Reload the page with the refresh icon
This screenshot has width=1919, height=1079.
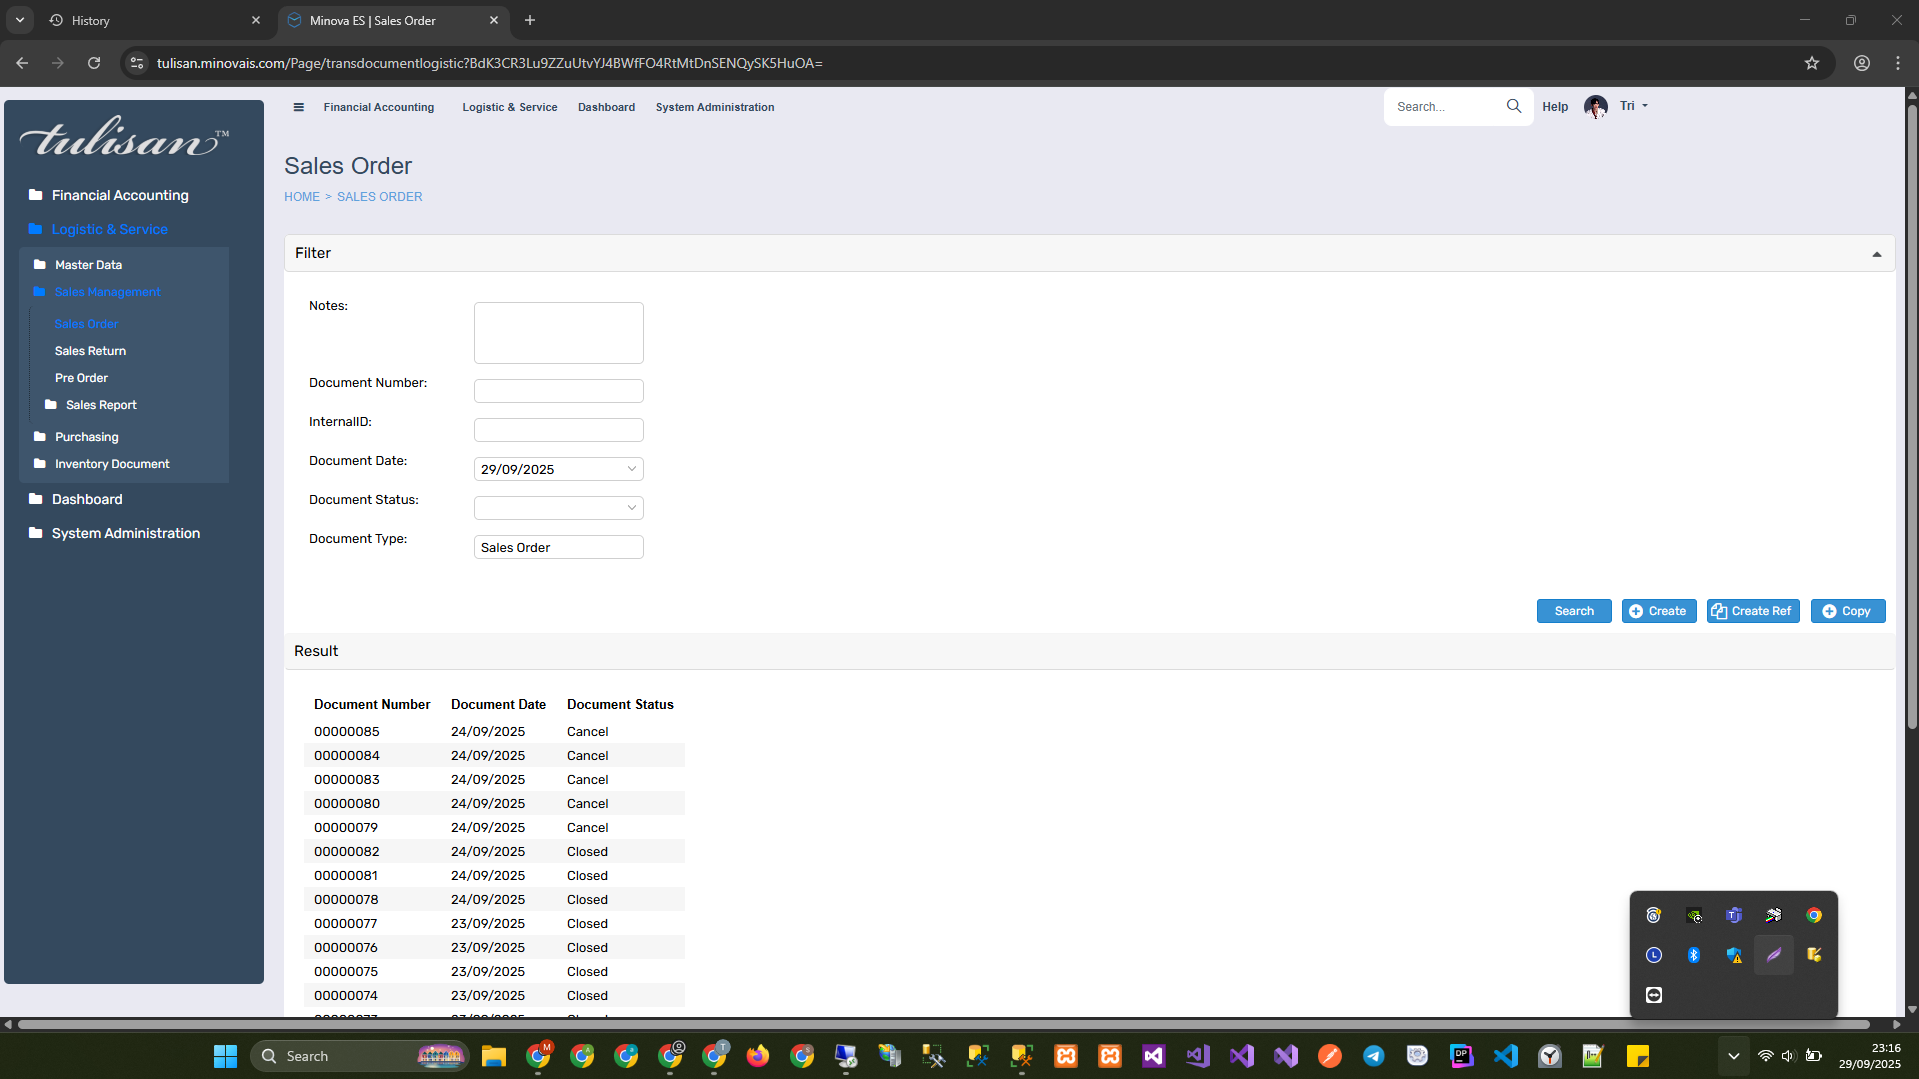tap(94, 63)
